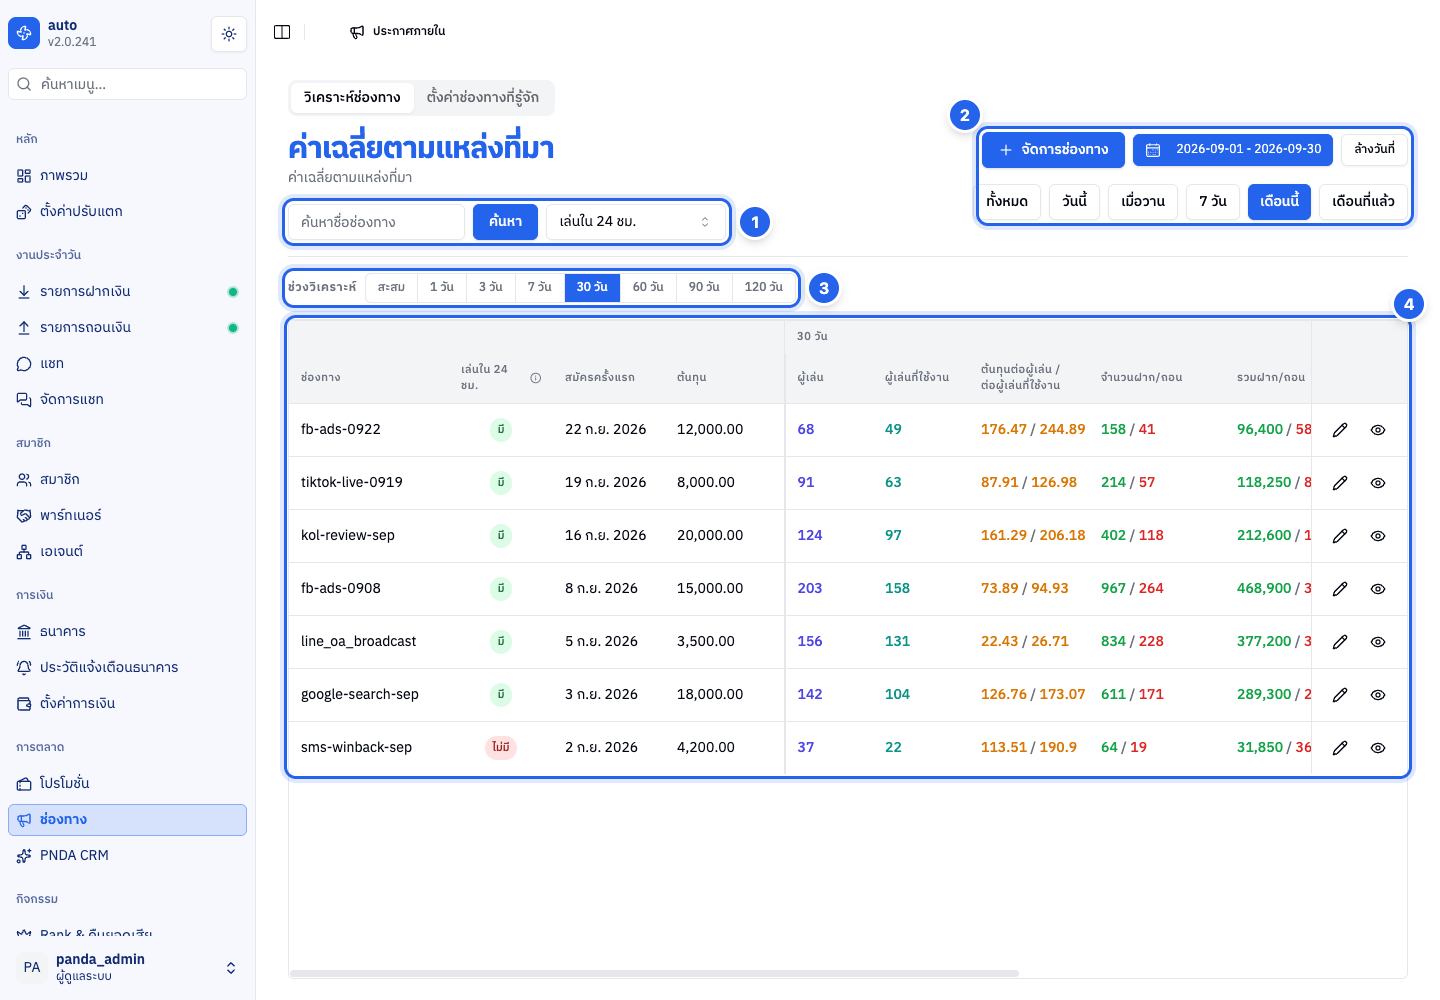This screenshot has width=1440, height=1000.
Task: Click the table's horizontal scrollbar
Action: [x=654, y=973]
